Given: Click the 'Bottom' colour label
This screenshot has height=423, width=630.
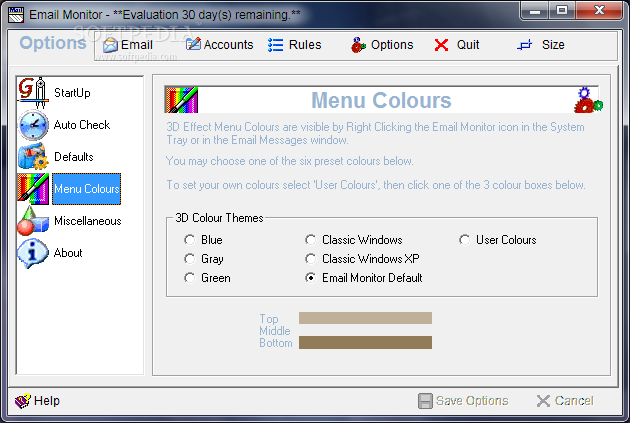Looking at the screenshot, I should 276,343.
